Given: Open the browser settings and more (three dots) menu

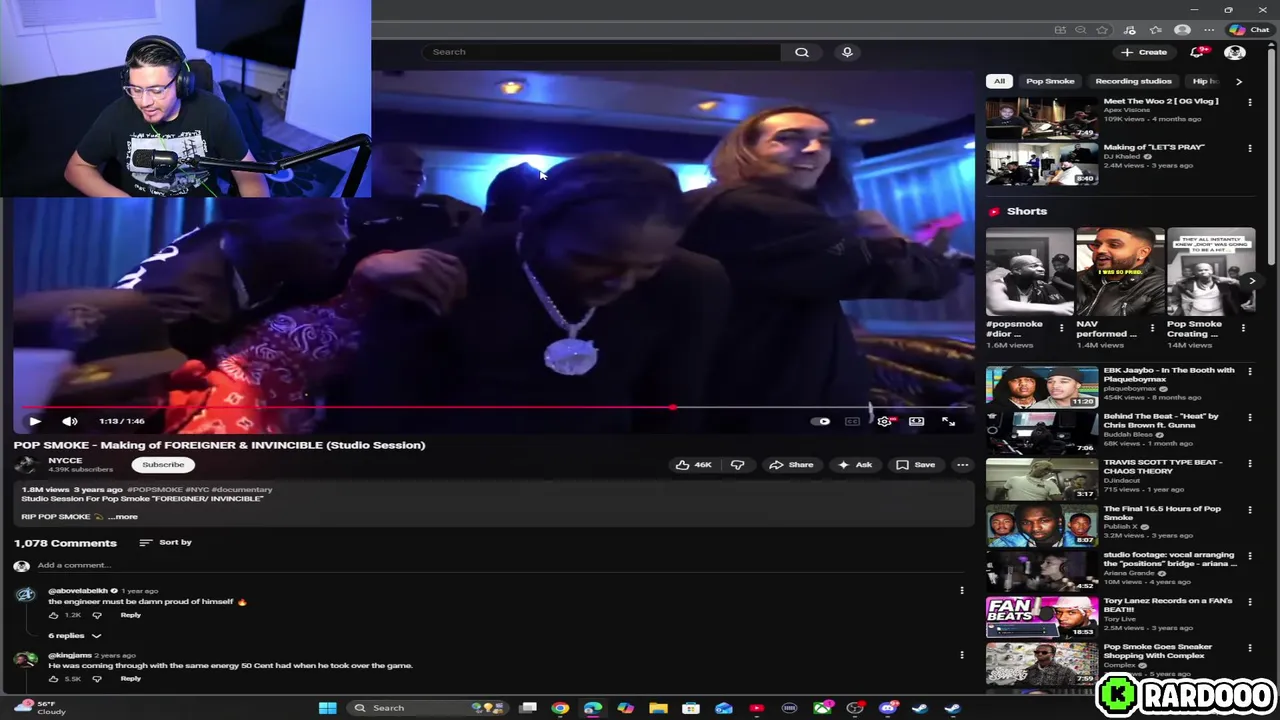Looking at the screenshot, I should [1208, 30].
